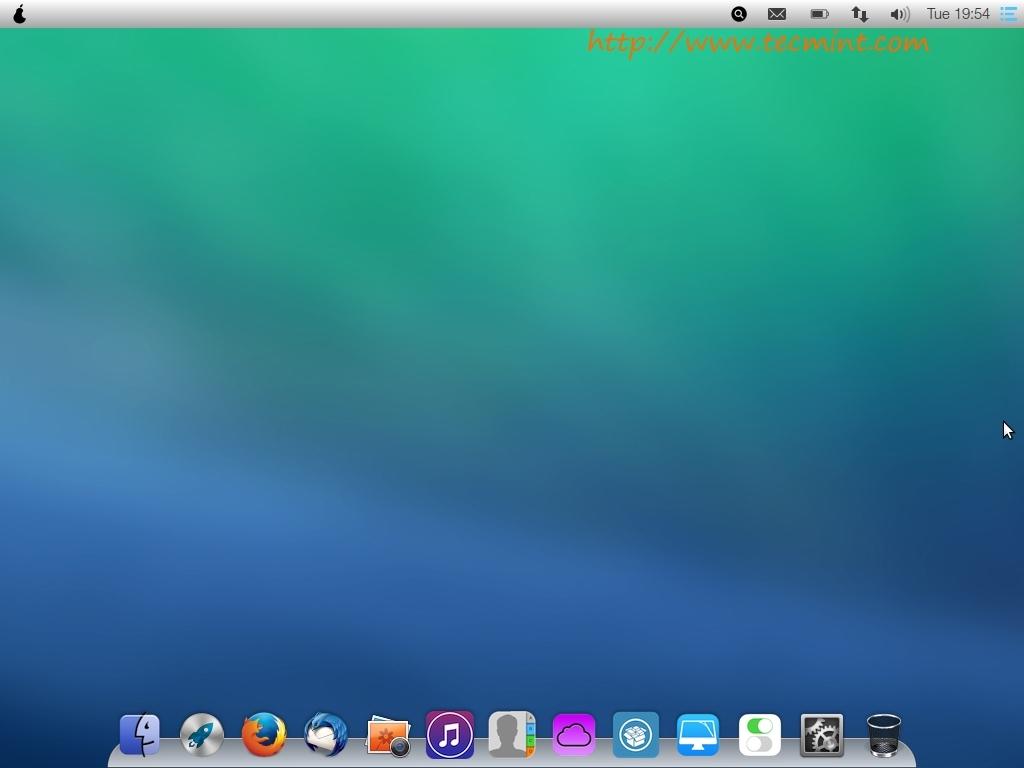The image size is (1024, 768).
Task: Launch Finder from the dock
Action: tap(140, 735)
